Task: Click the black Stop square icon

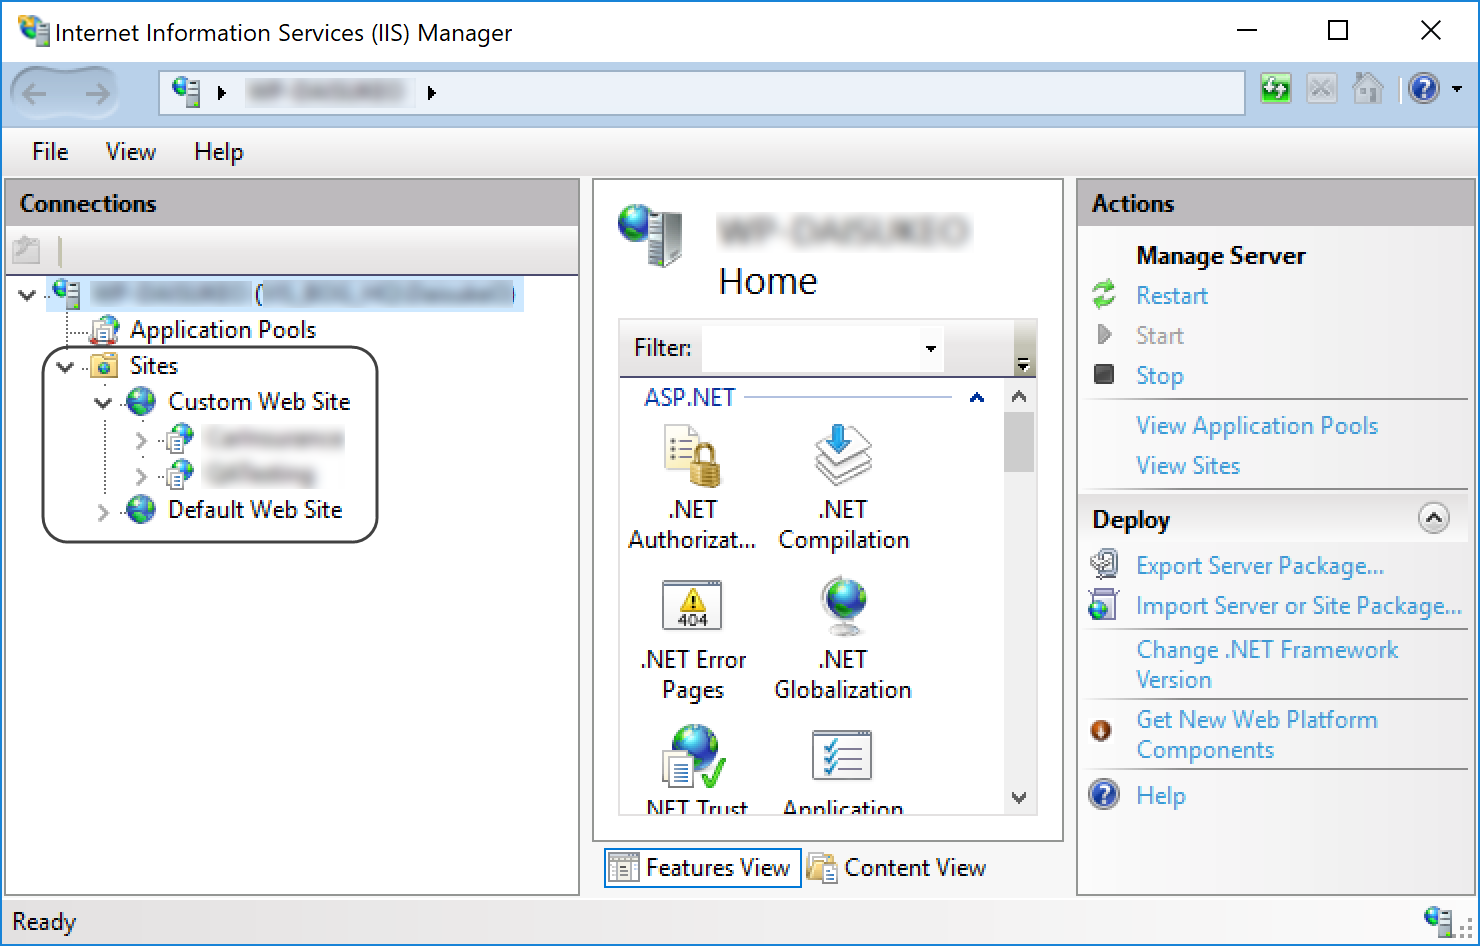Action: click(x=1104, y=374)
